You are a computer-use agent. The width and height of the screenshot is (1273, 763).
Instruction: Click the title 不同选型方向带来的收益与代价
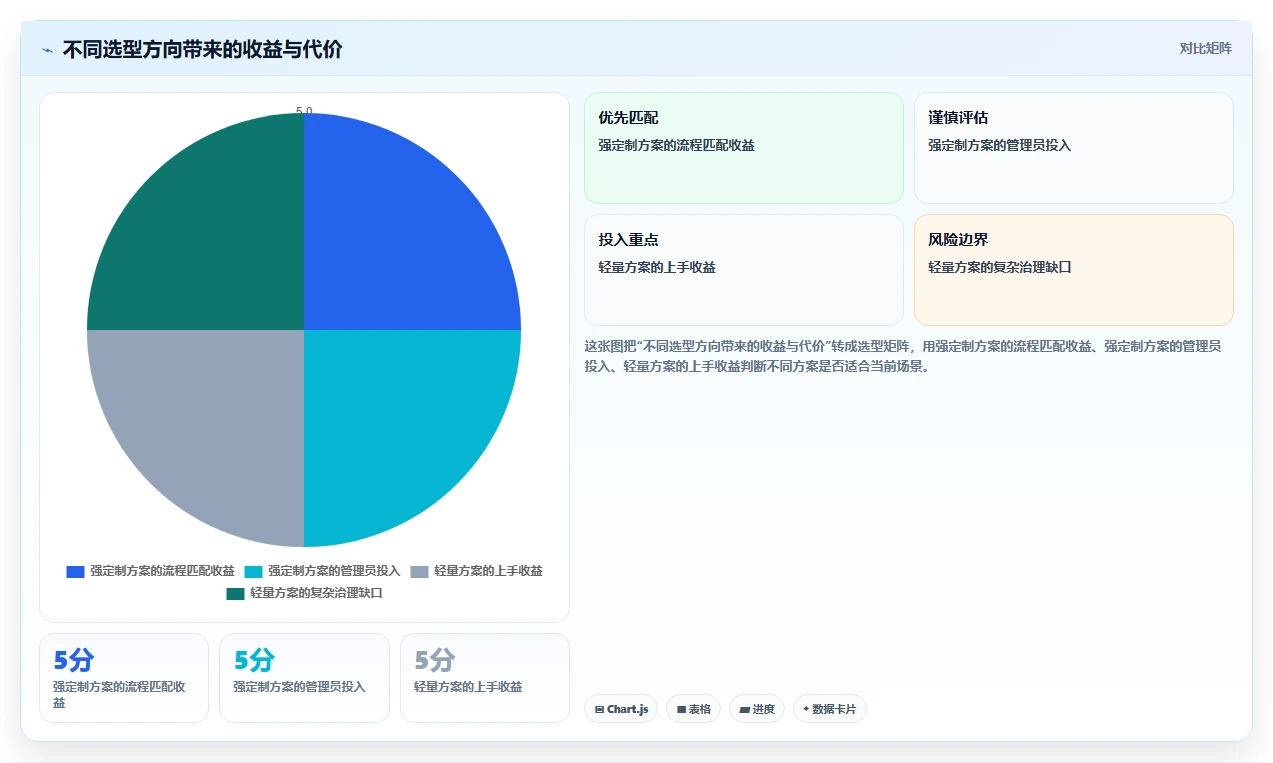point(202,49)
